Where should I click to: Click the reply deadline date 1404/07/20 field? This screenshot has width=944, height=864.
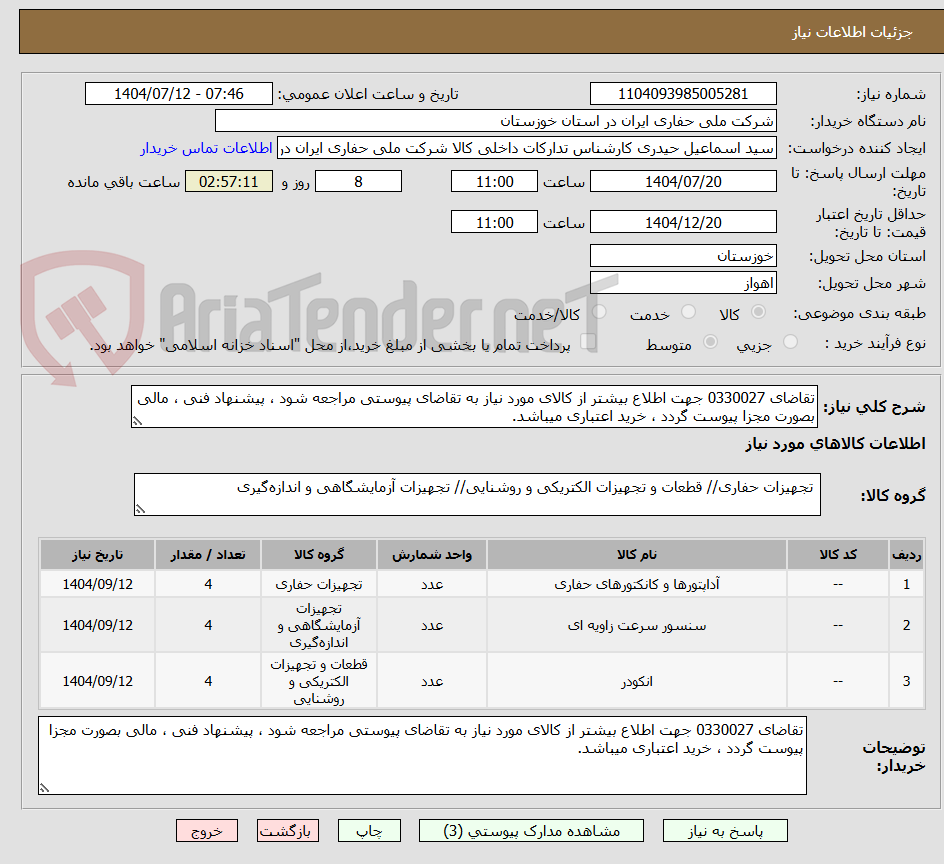pyautogui.click(x=683, y=181)
